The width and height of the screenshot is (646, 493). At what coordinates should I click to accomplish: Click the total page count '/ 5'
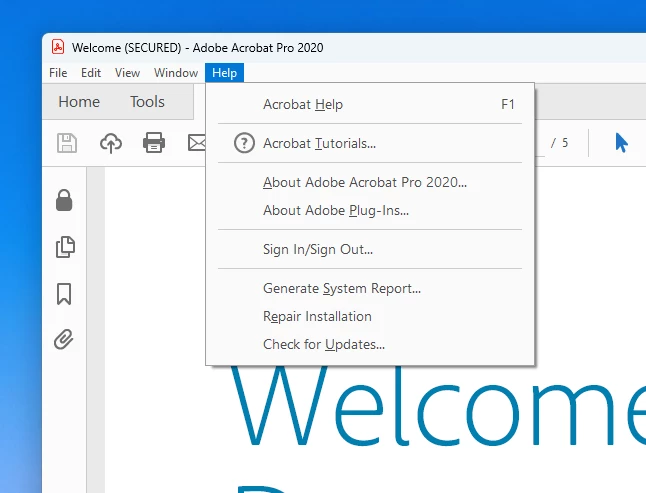tap(559, 143)
